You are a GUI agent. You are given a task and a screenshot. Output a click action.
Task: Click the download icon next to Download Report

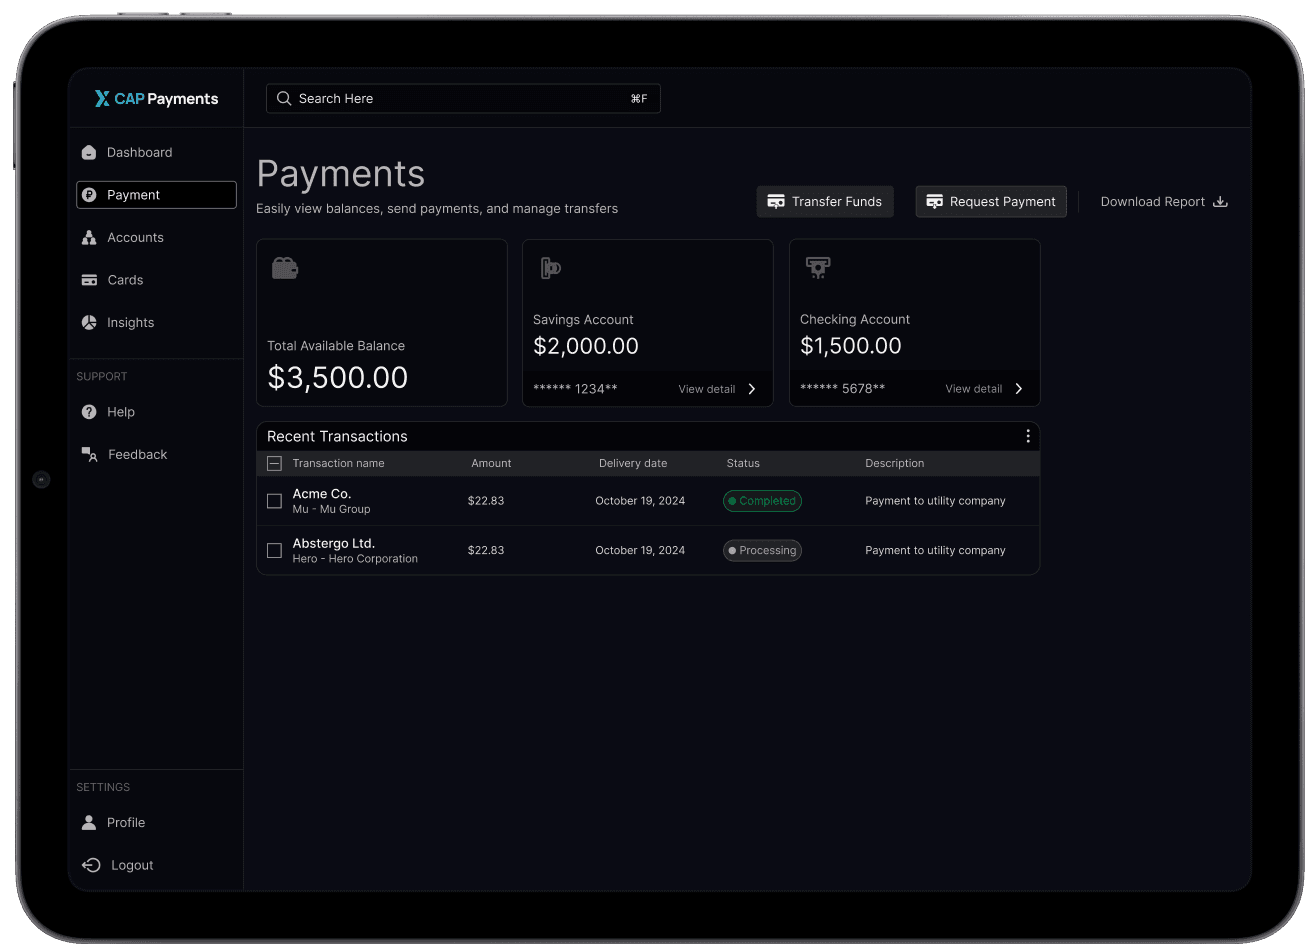tap(1221, 200)
